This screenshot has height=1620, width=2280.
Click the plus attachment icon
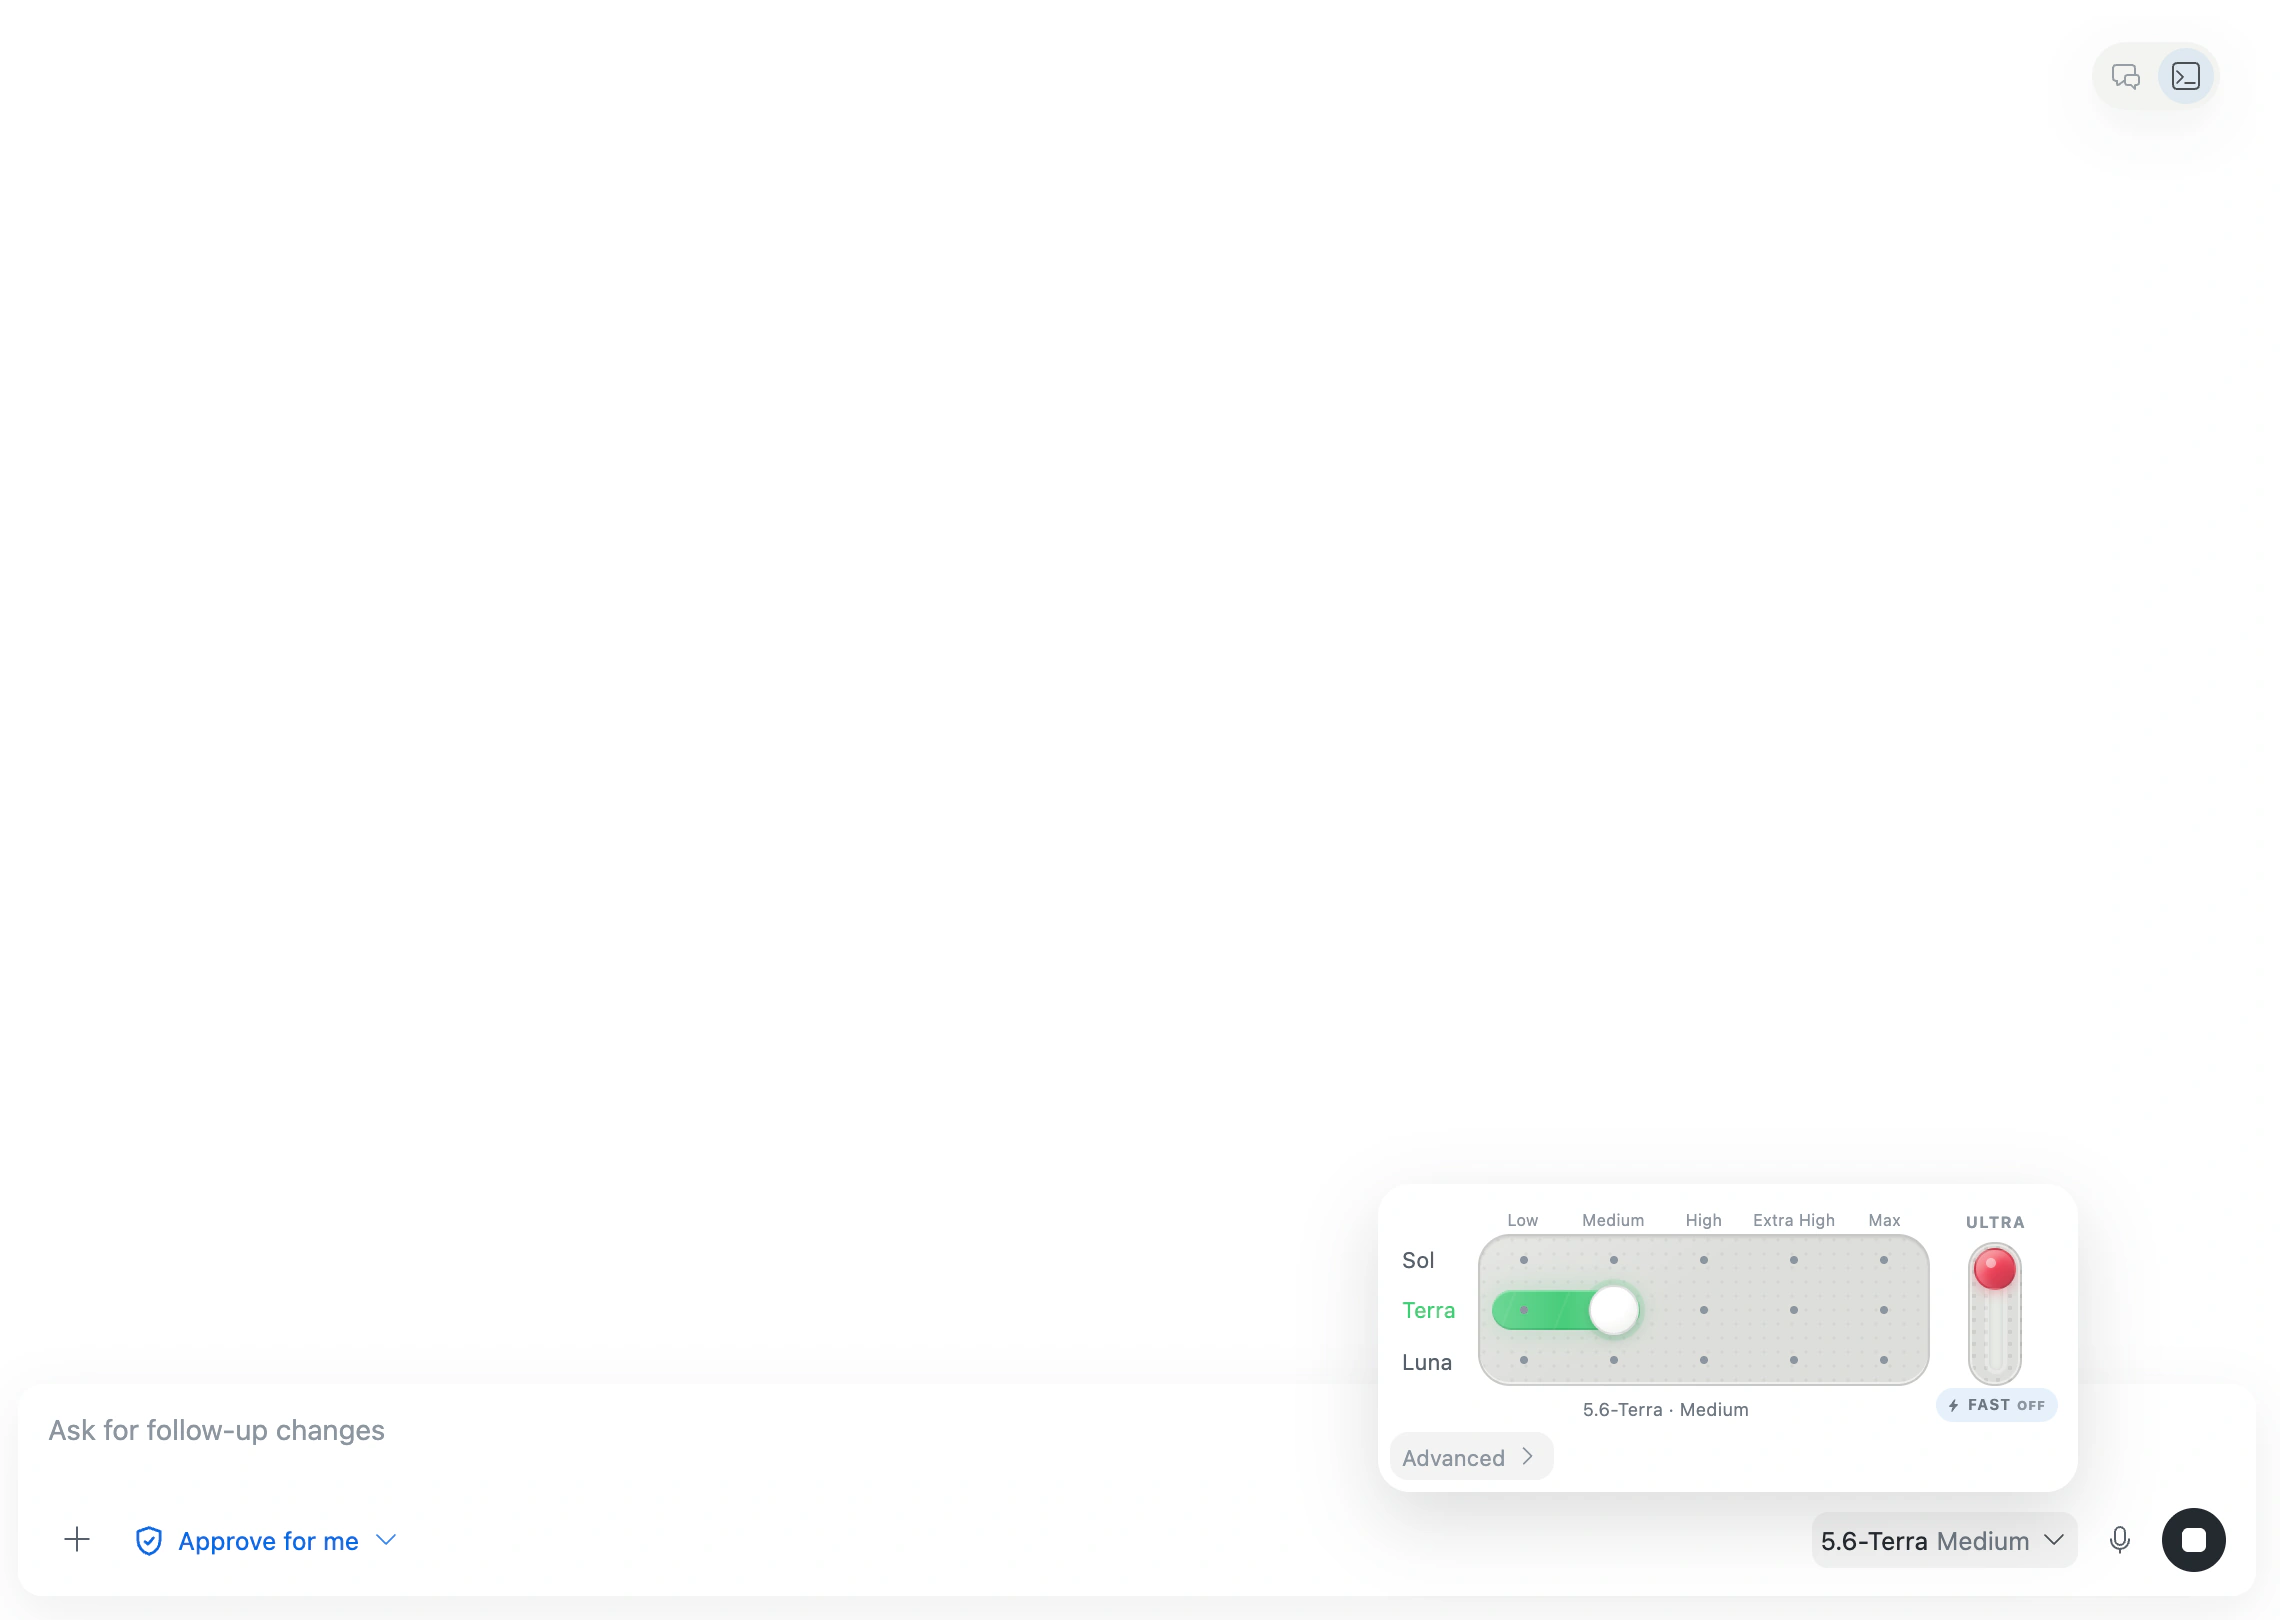click(77, 1540)
